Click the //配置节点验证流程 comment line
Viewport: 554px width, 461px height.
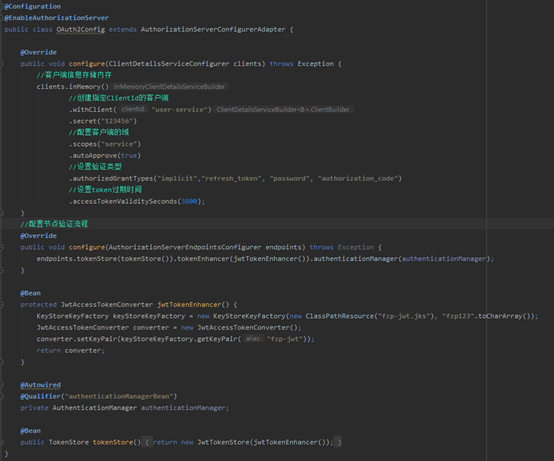pyautogui.click(x=54, y=224)
